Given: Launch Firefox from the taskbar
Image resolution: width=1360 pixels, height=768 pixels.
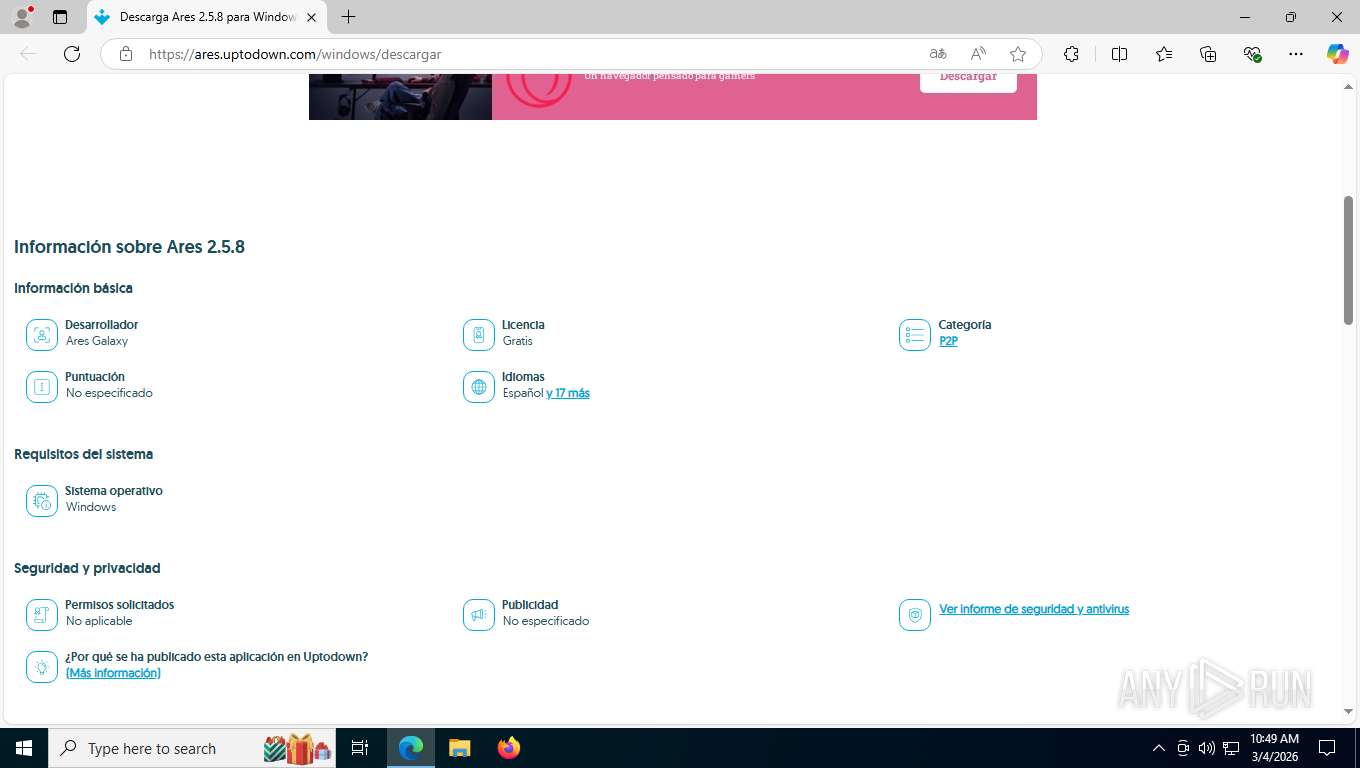Looking at the screenshot, I should coord(509,748).
